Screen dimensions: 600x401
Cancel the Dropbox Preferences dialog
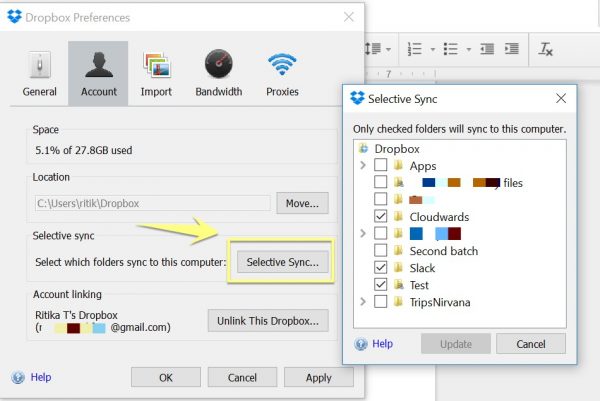pos(242,378)
